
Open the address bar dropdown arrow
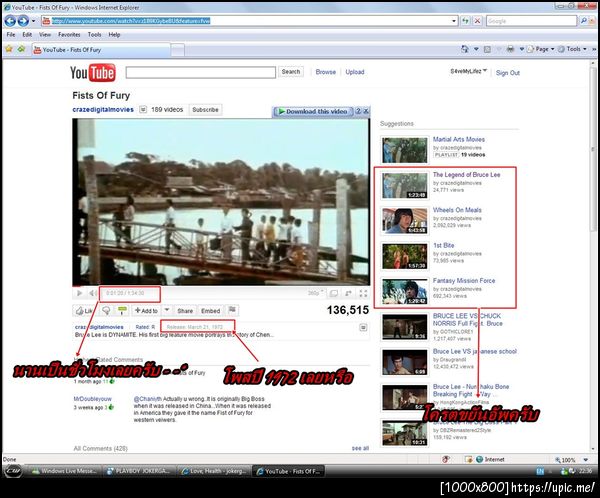pyautogui.click(x=454, y=21)
